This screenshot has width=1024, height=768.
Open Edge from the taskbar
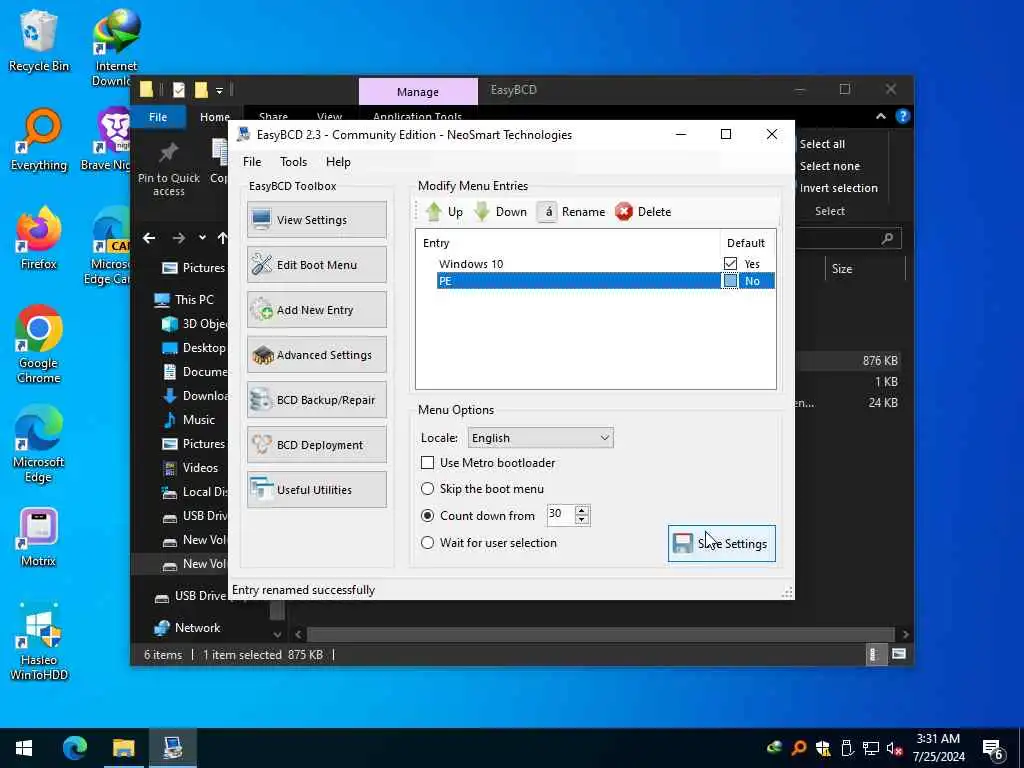click(x=74, y=748)
